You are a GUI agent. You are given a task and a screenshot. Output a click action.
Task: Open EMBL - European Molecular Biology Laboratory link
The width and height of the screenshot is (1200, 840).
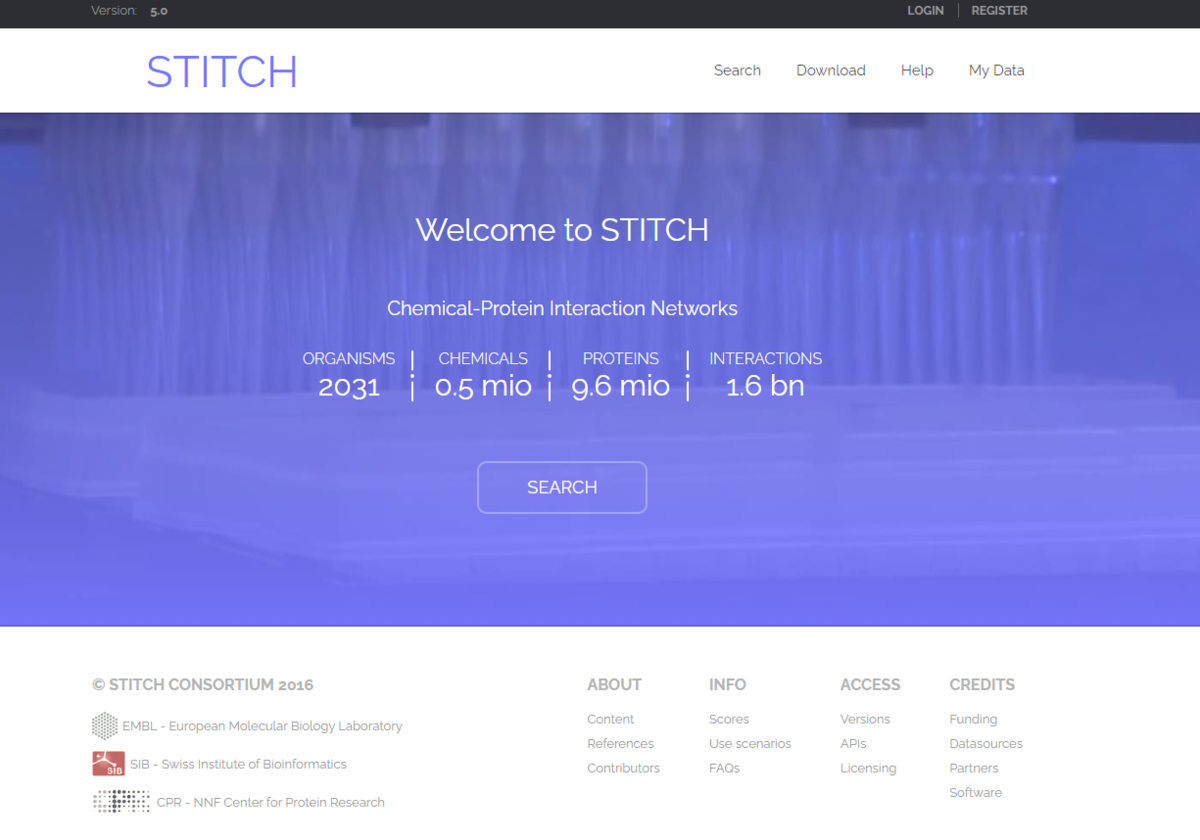(x=262, y=726)
